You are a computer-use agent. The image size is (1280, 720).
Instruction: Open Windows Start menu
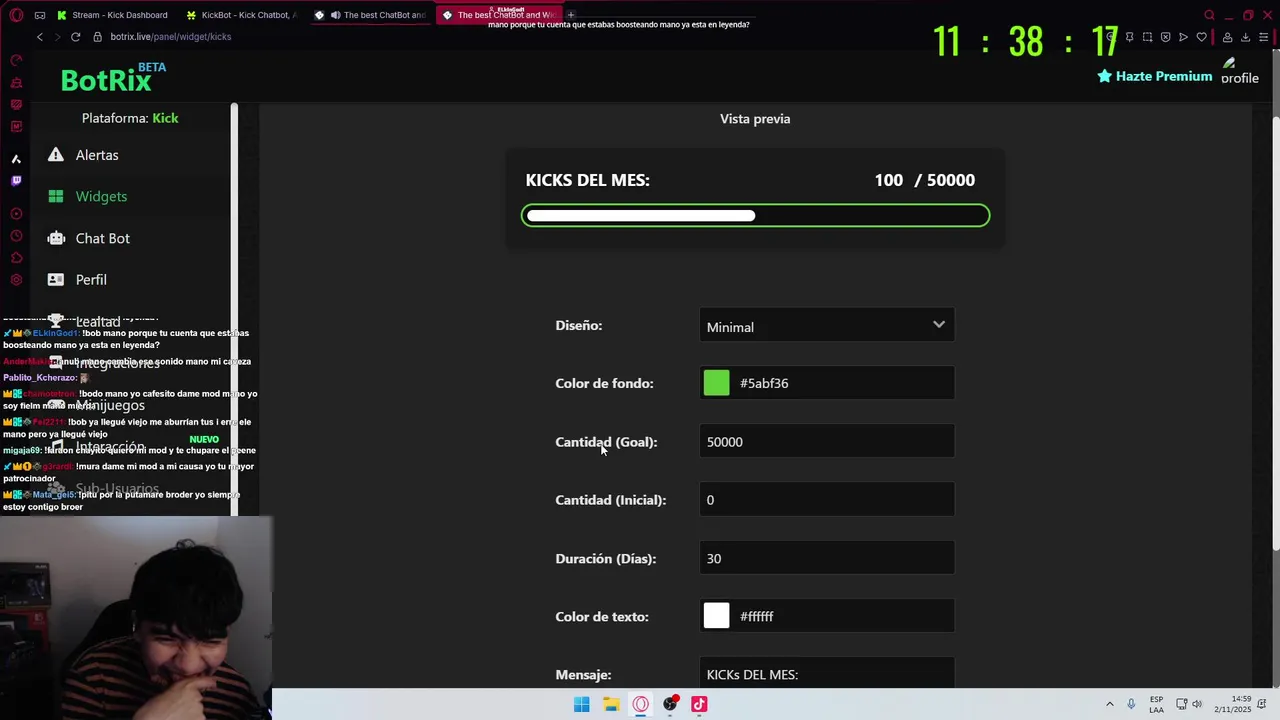(581, 704)
